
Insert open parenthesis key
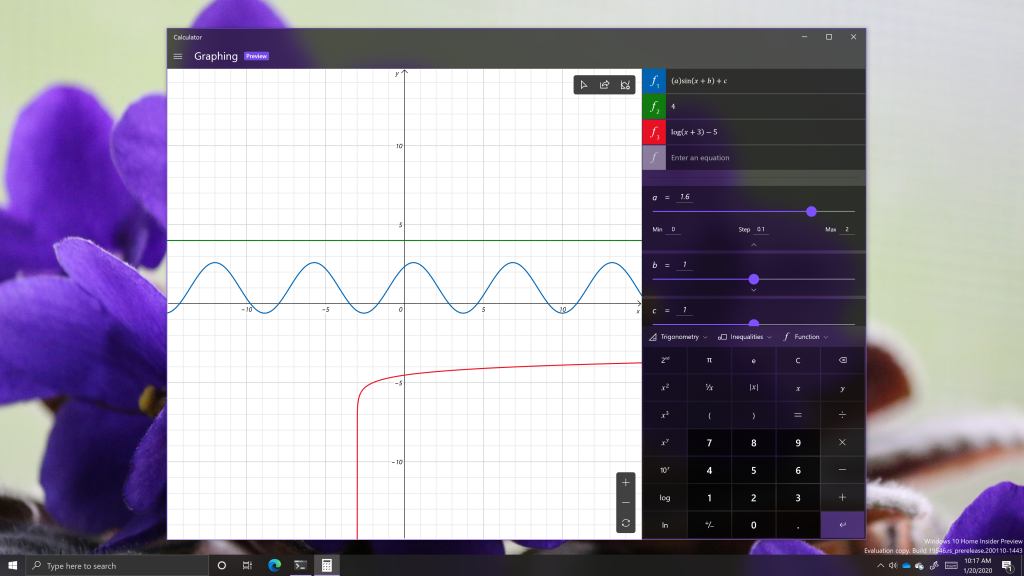point(709,415)
